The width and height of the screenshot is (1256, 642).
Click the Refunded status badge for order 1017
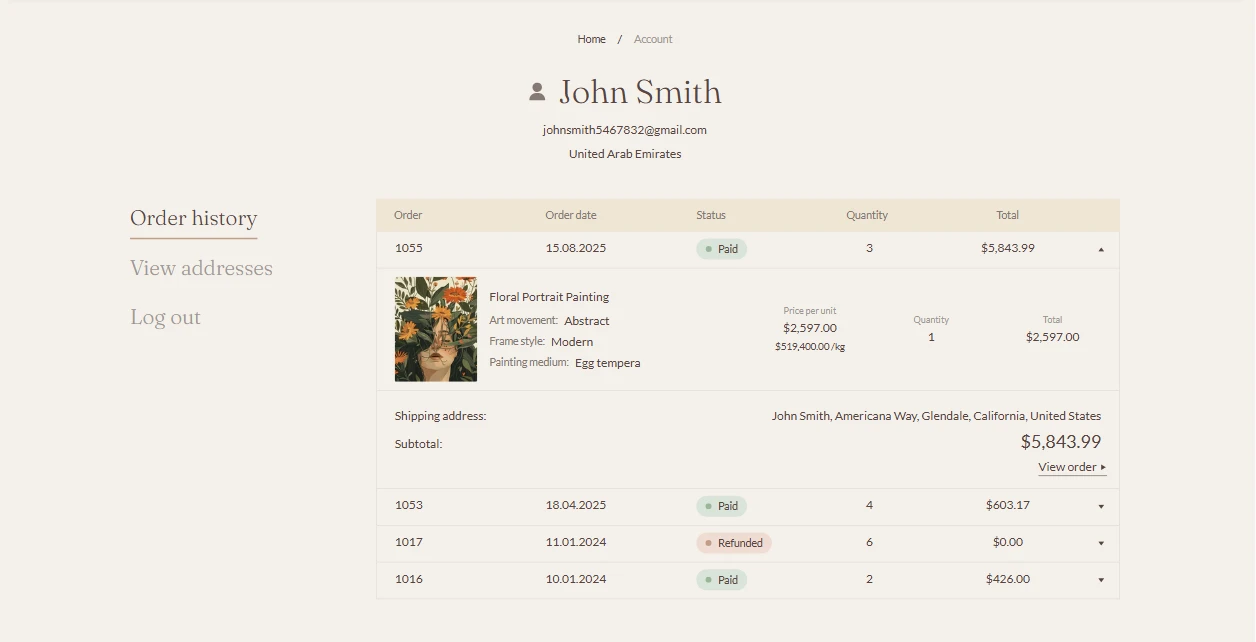pos(734,543)
